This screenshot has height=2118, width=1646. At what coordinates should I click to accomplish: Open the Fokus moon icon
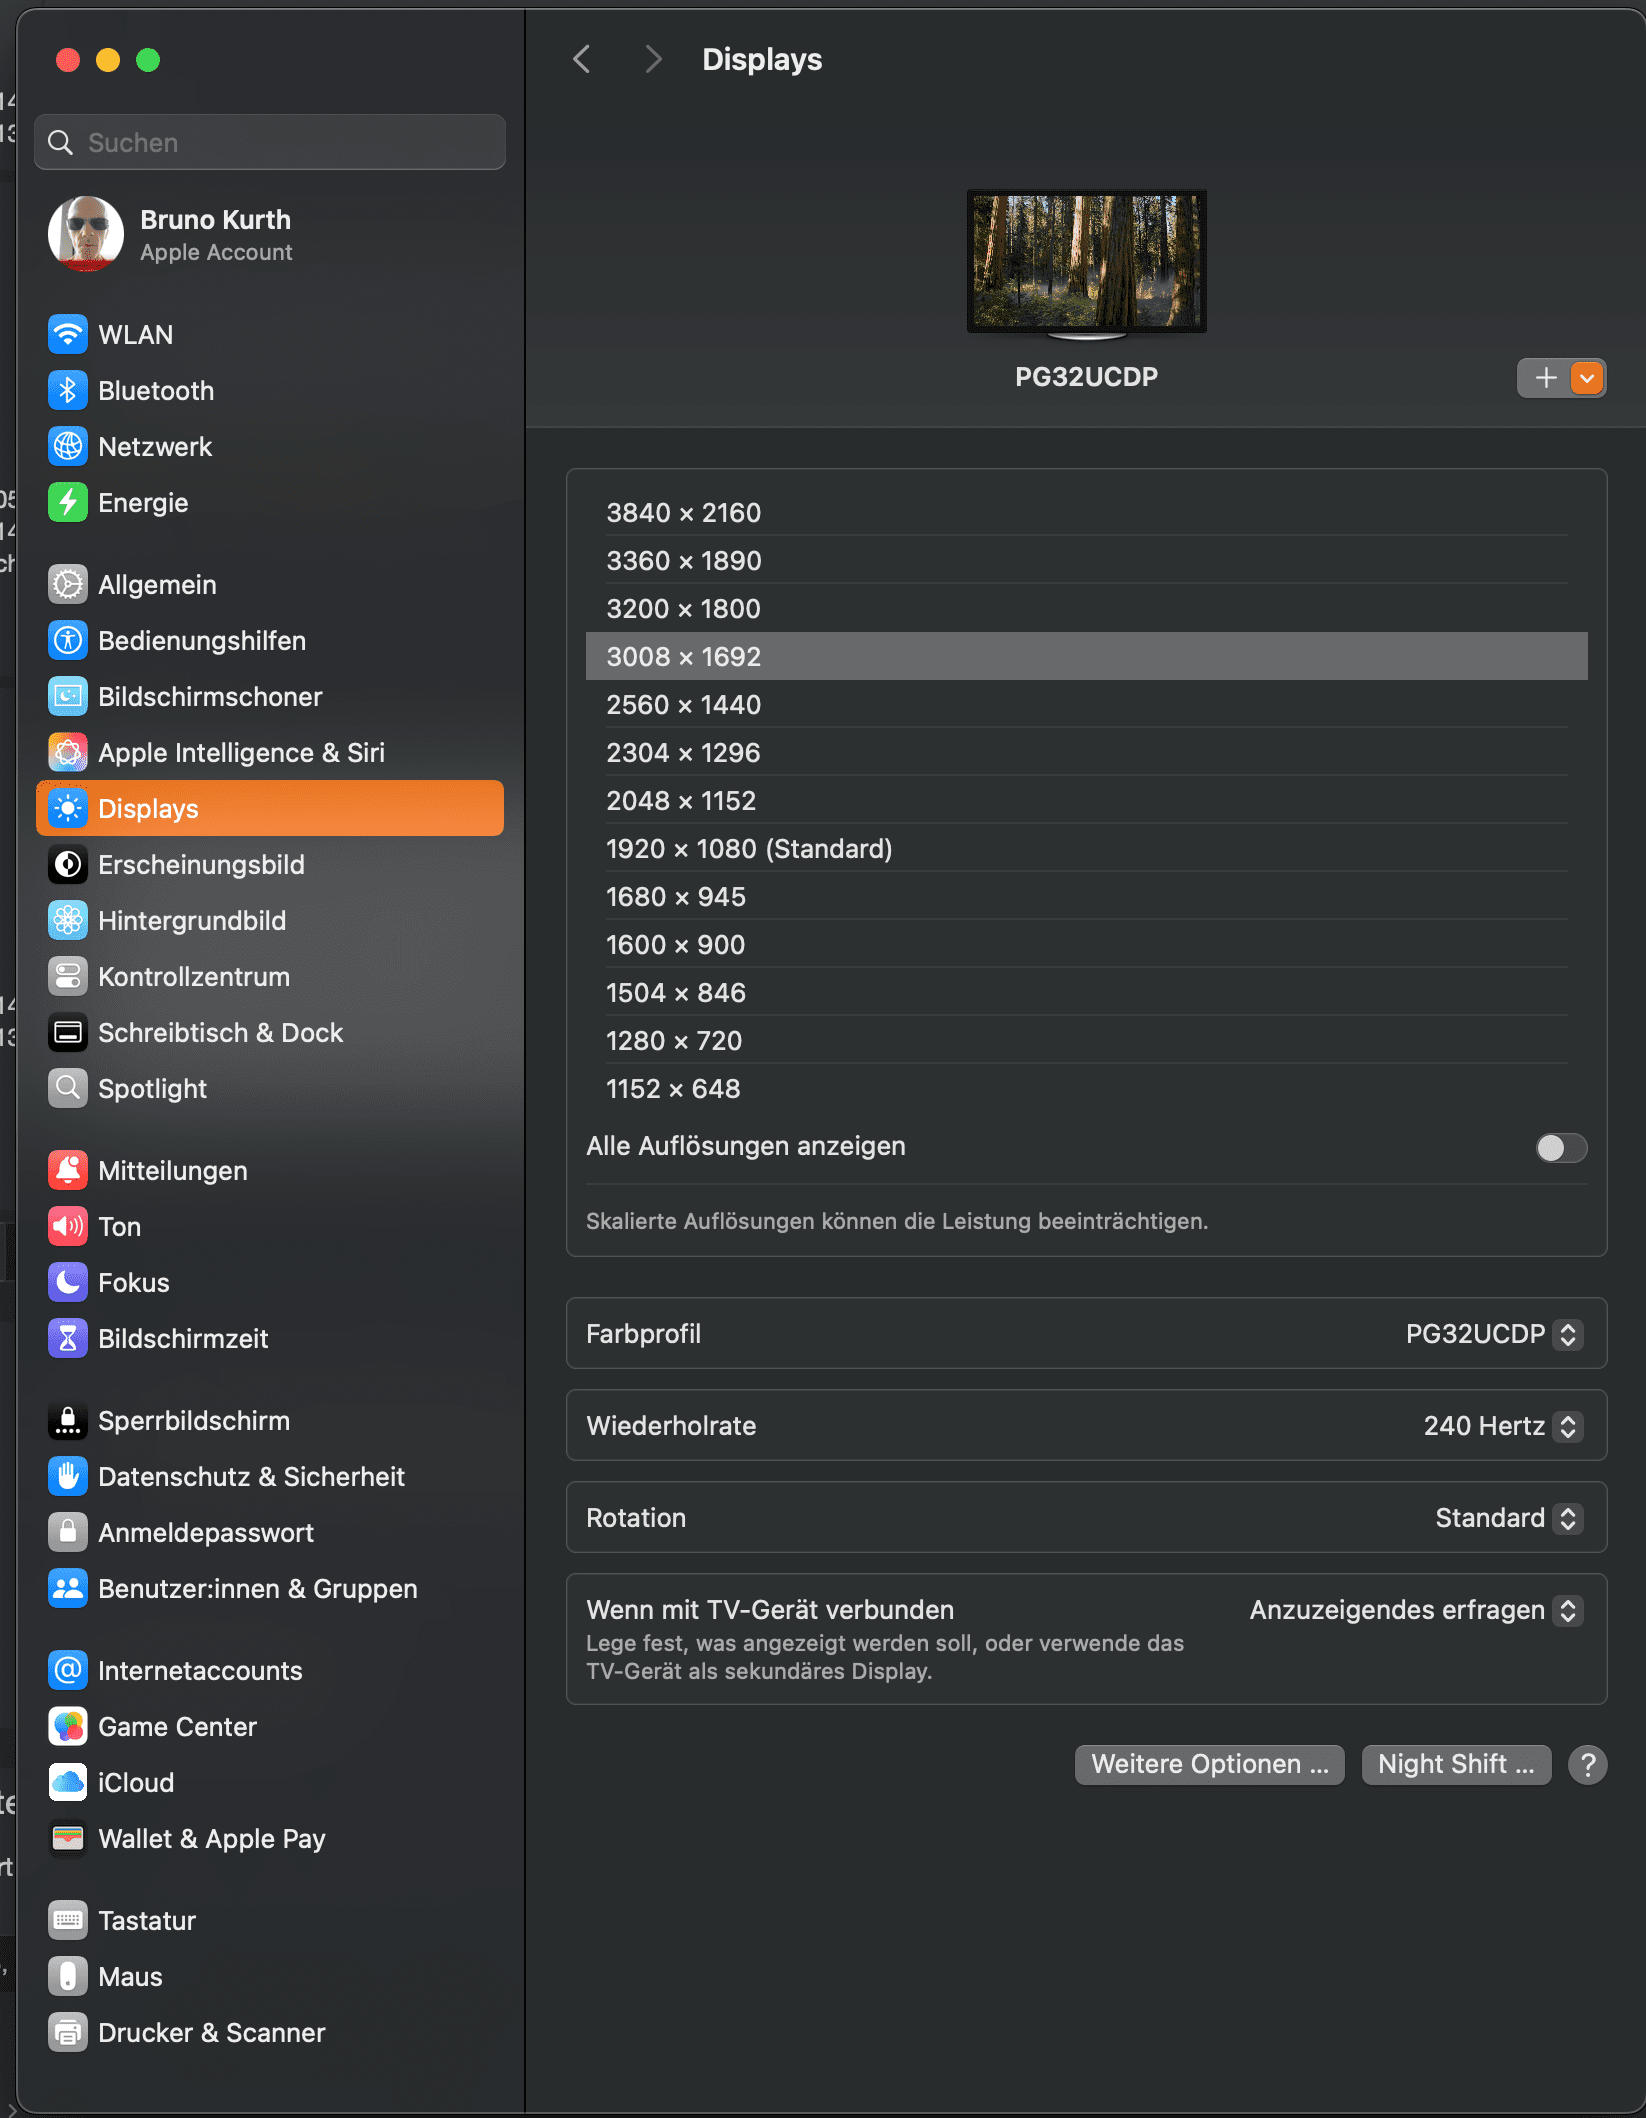[x=68, y=1282]
